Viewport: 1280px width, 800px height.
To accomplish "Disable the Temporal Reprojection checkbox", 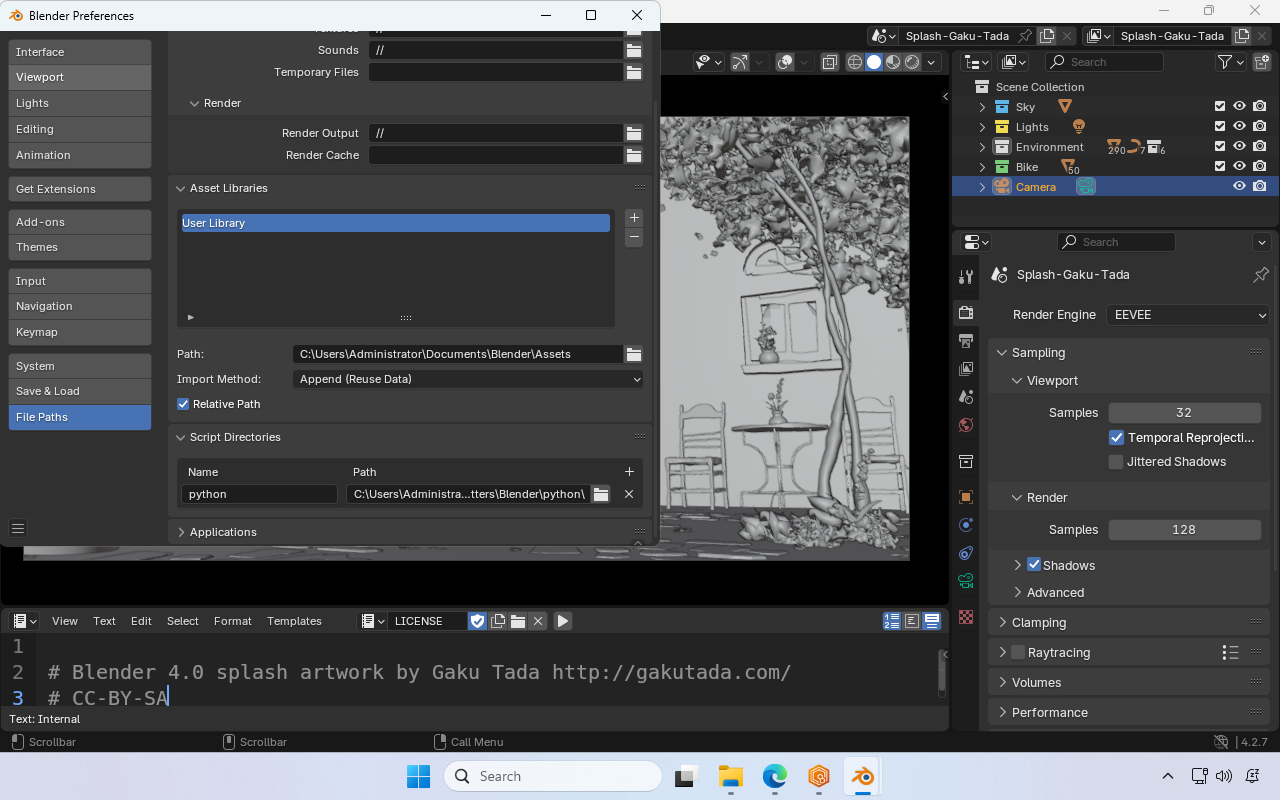I will [x=1116, y=438].
